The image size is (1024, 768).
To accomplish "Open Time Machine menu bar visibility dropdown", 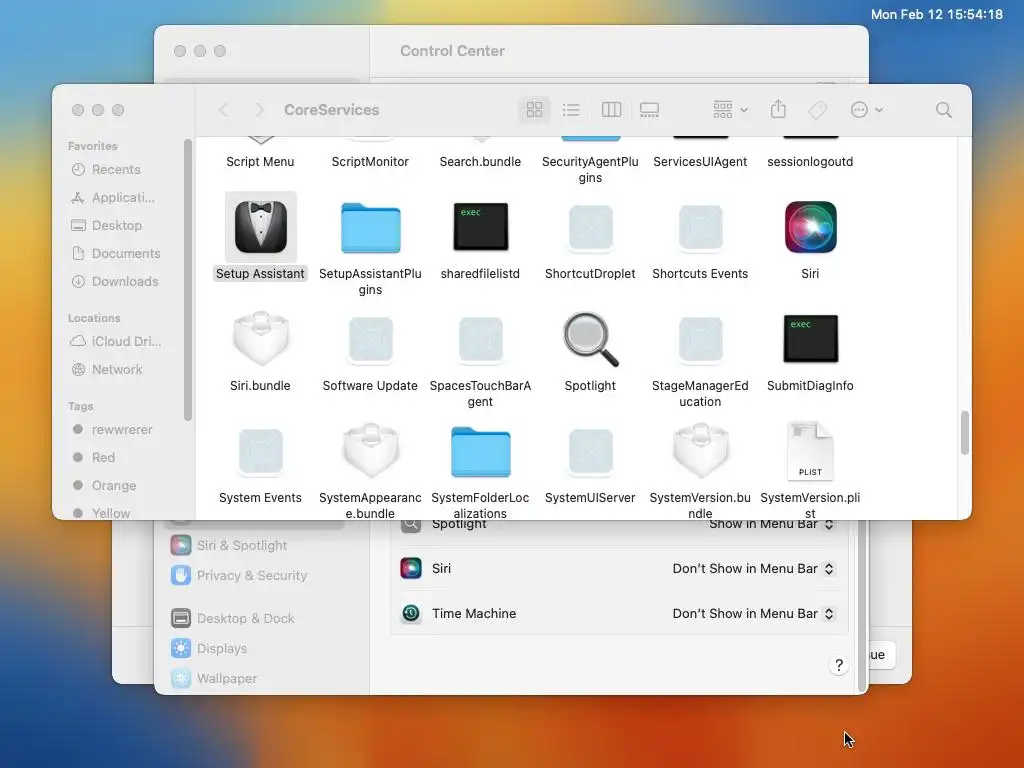I will (754, 614).
